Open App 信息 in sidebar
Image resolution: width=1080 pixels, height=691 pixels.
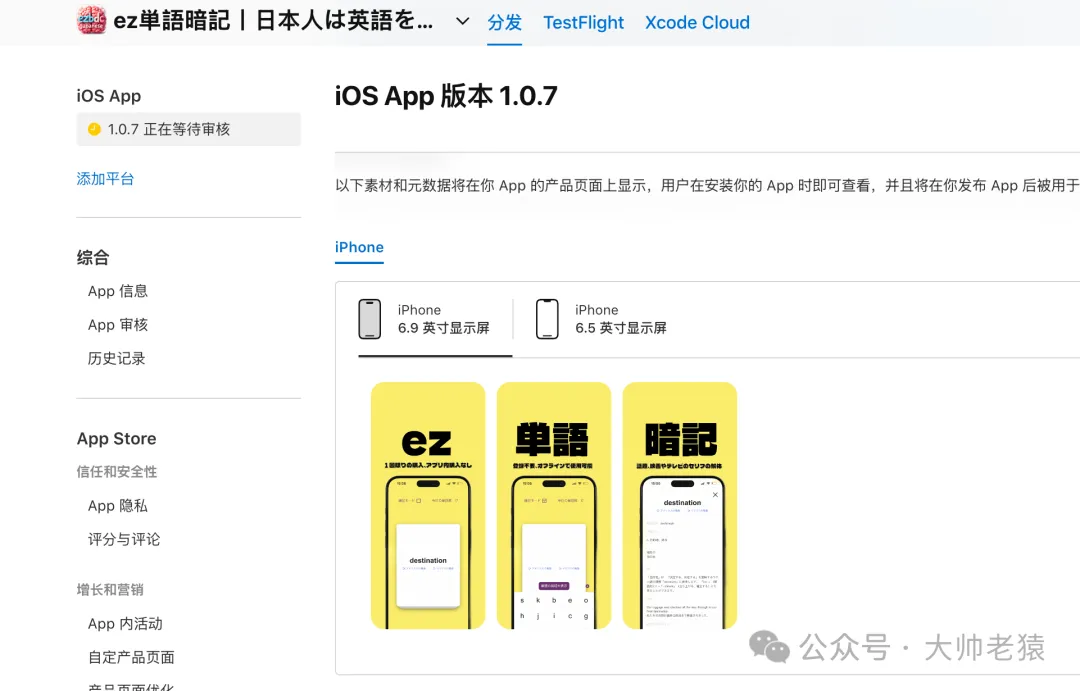[118, 291]
